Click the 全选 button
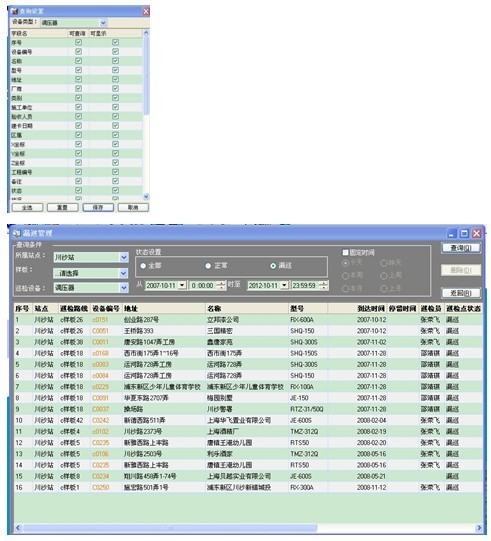 (x=27, y=207)
